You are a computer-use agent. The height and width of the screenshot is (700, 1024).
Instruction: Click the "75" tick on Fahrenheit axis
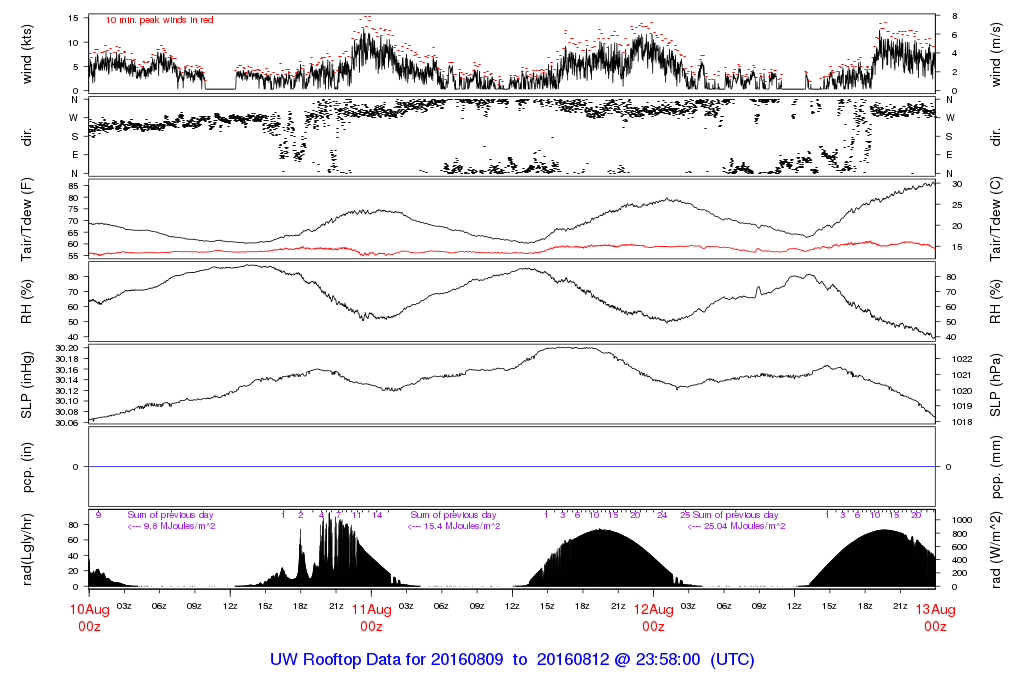(x=73, y=209)
